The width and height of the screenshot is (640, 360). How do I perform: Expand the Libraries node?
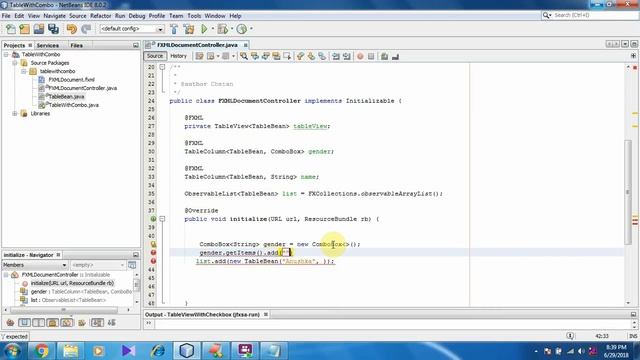click(x=15, y=113)
